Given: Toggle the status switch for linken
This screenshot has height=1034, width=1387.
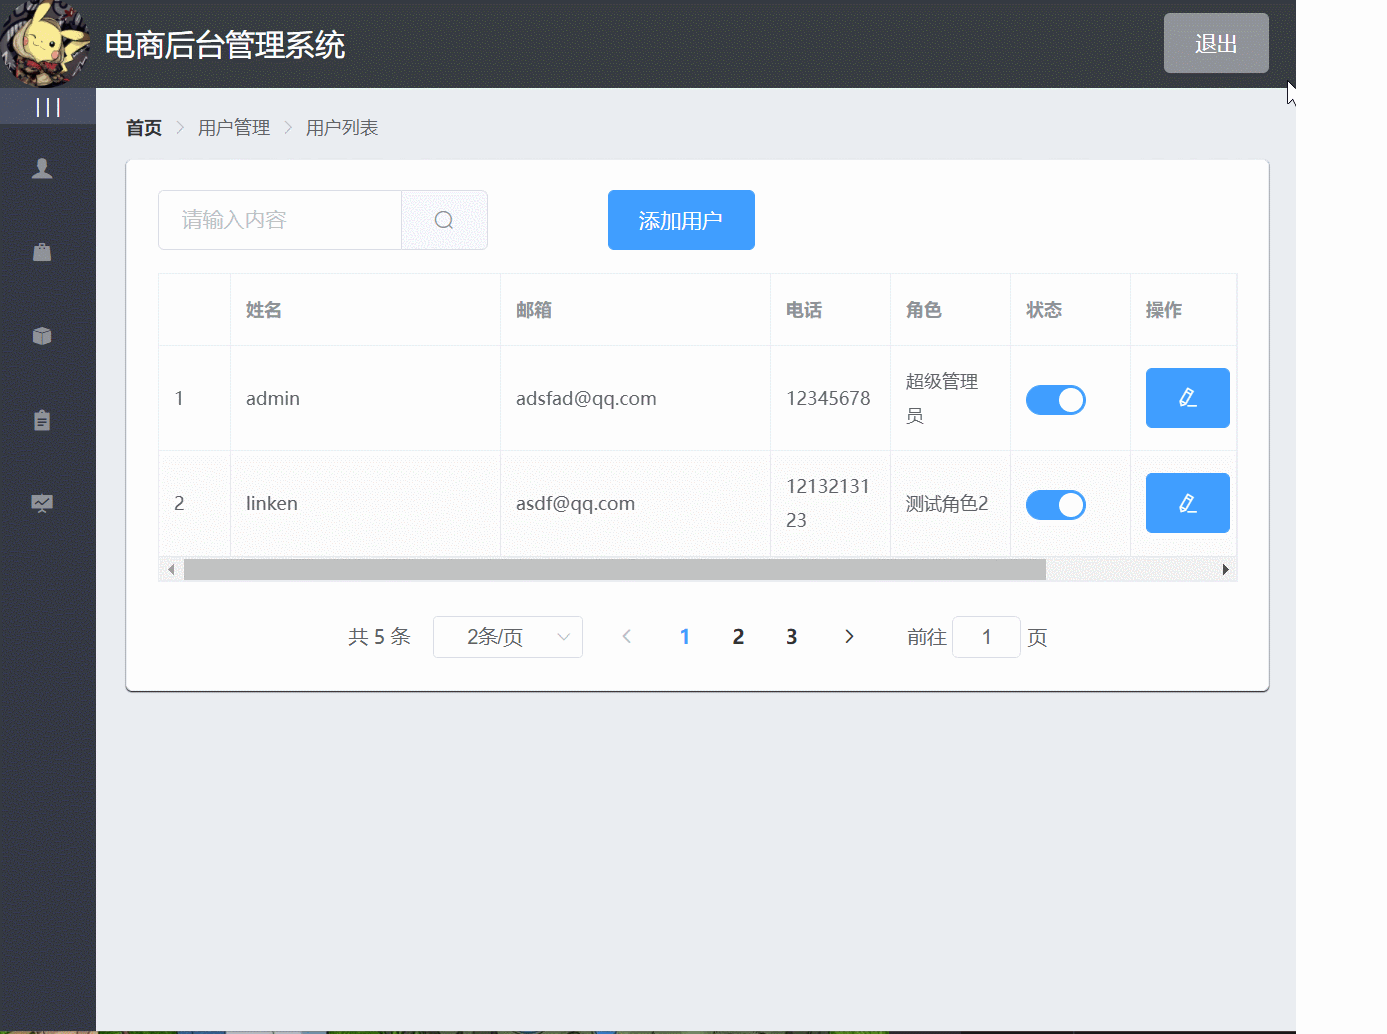Looking at the screenshot, I should click(x=1055, y=505).
